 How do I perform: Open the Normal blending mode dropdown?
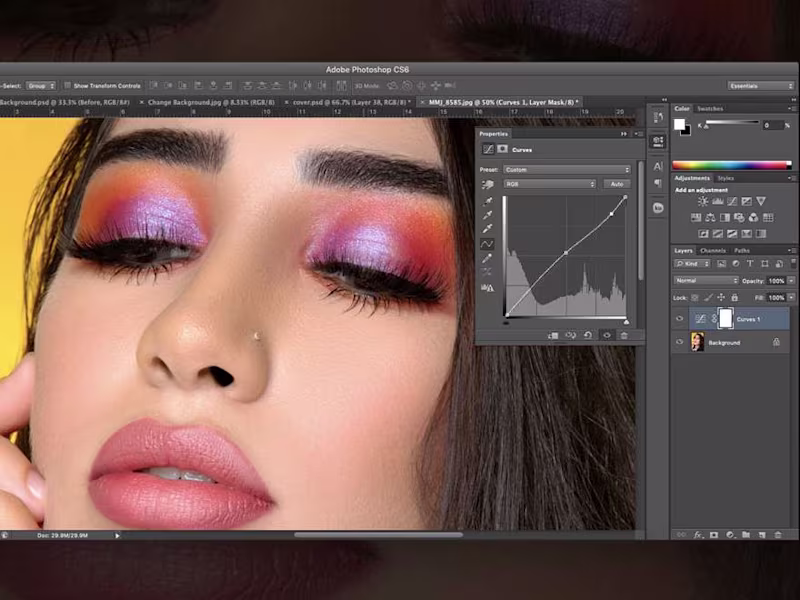[x=700, y=280]
